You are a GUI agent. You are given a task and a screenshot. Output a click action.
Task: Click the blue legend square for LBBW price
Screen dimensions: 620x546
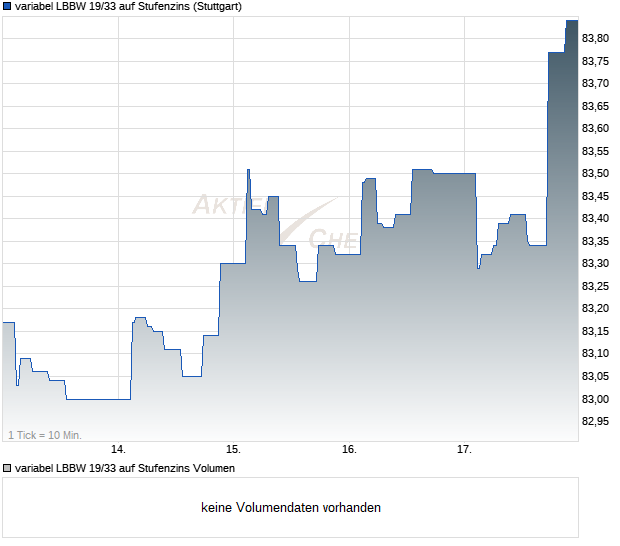[7, 7]
